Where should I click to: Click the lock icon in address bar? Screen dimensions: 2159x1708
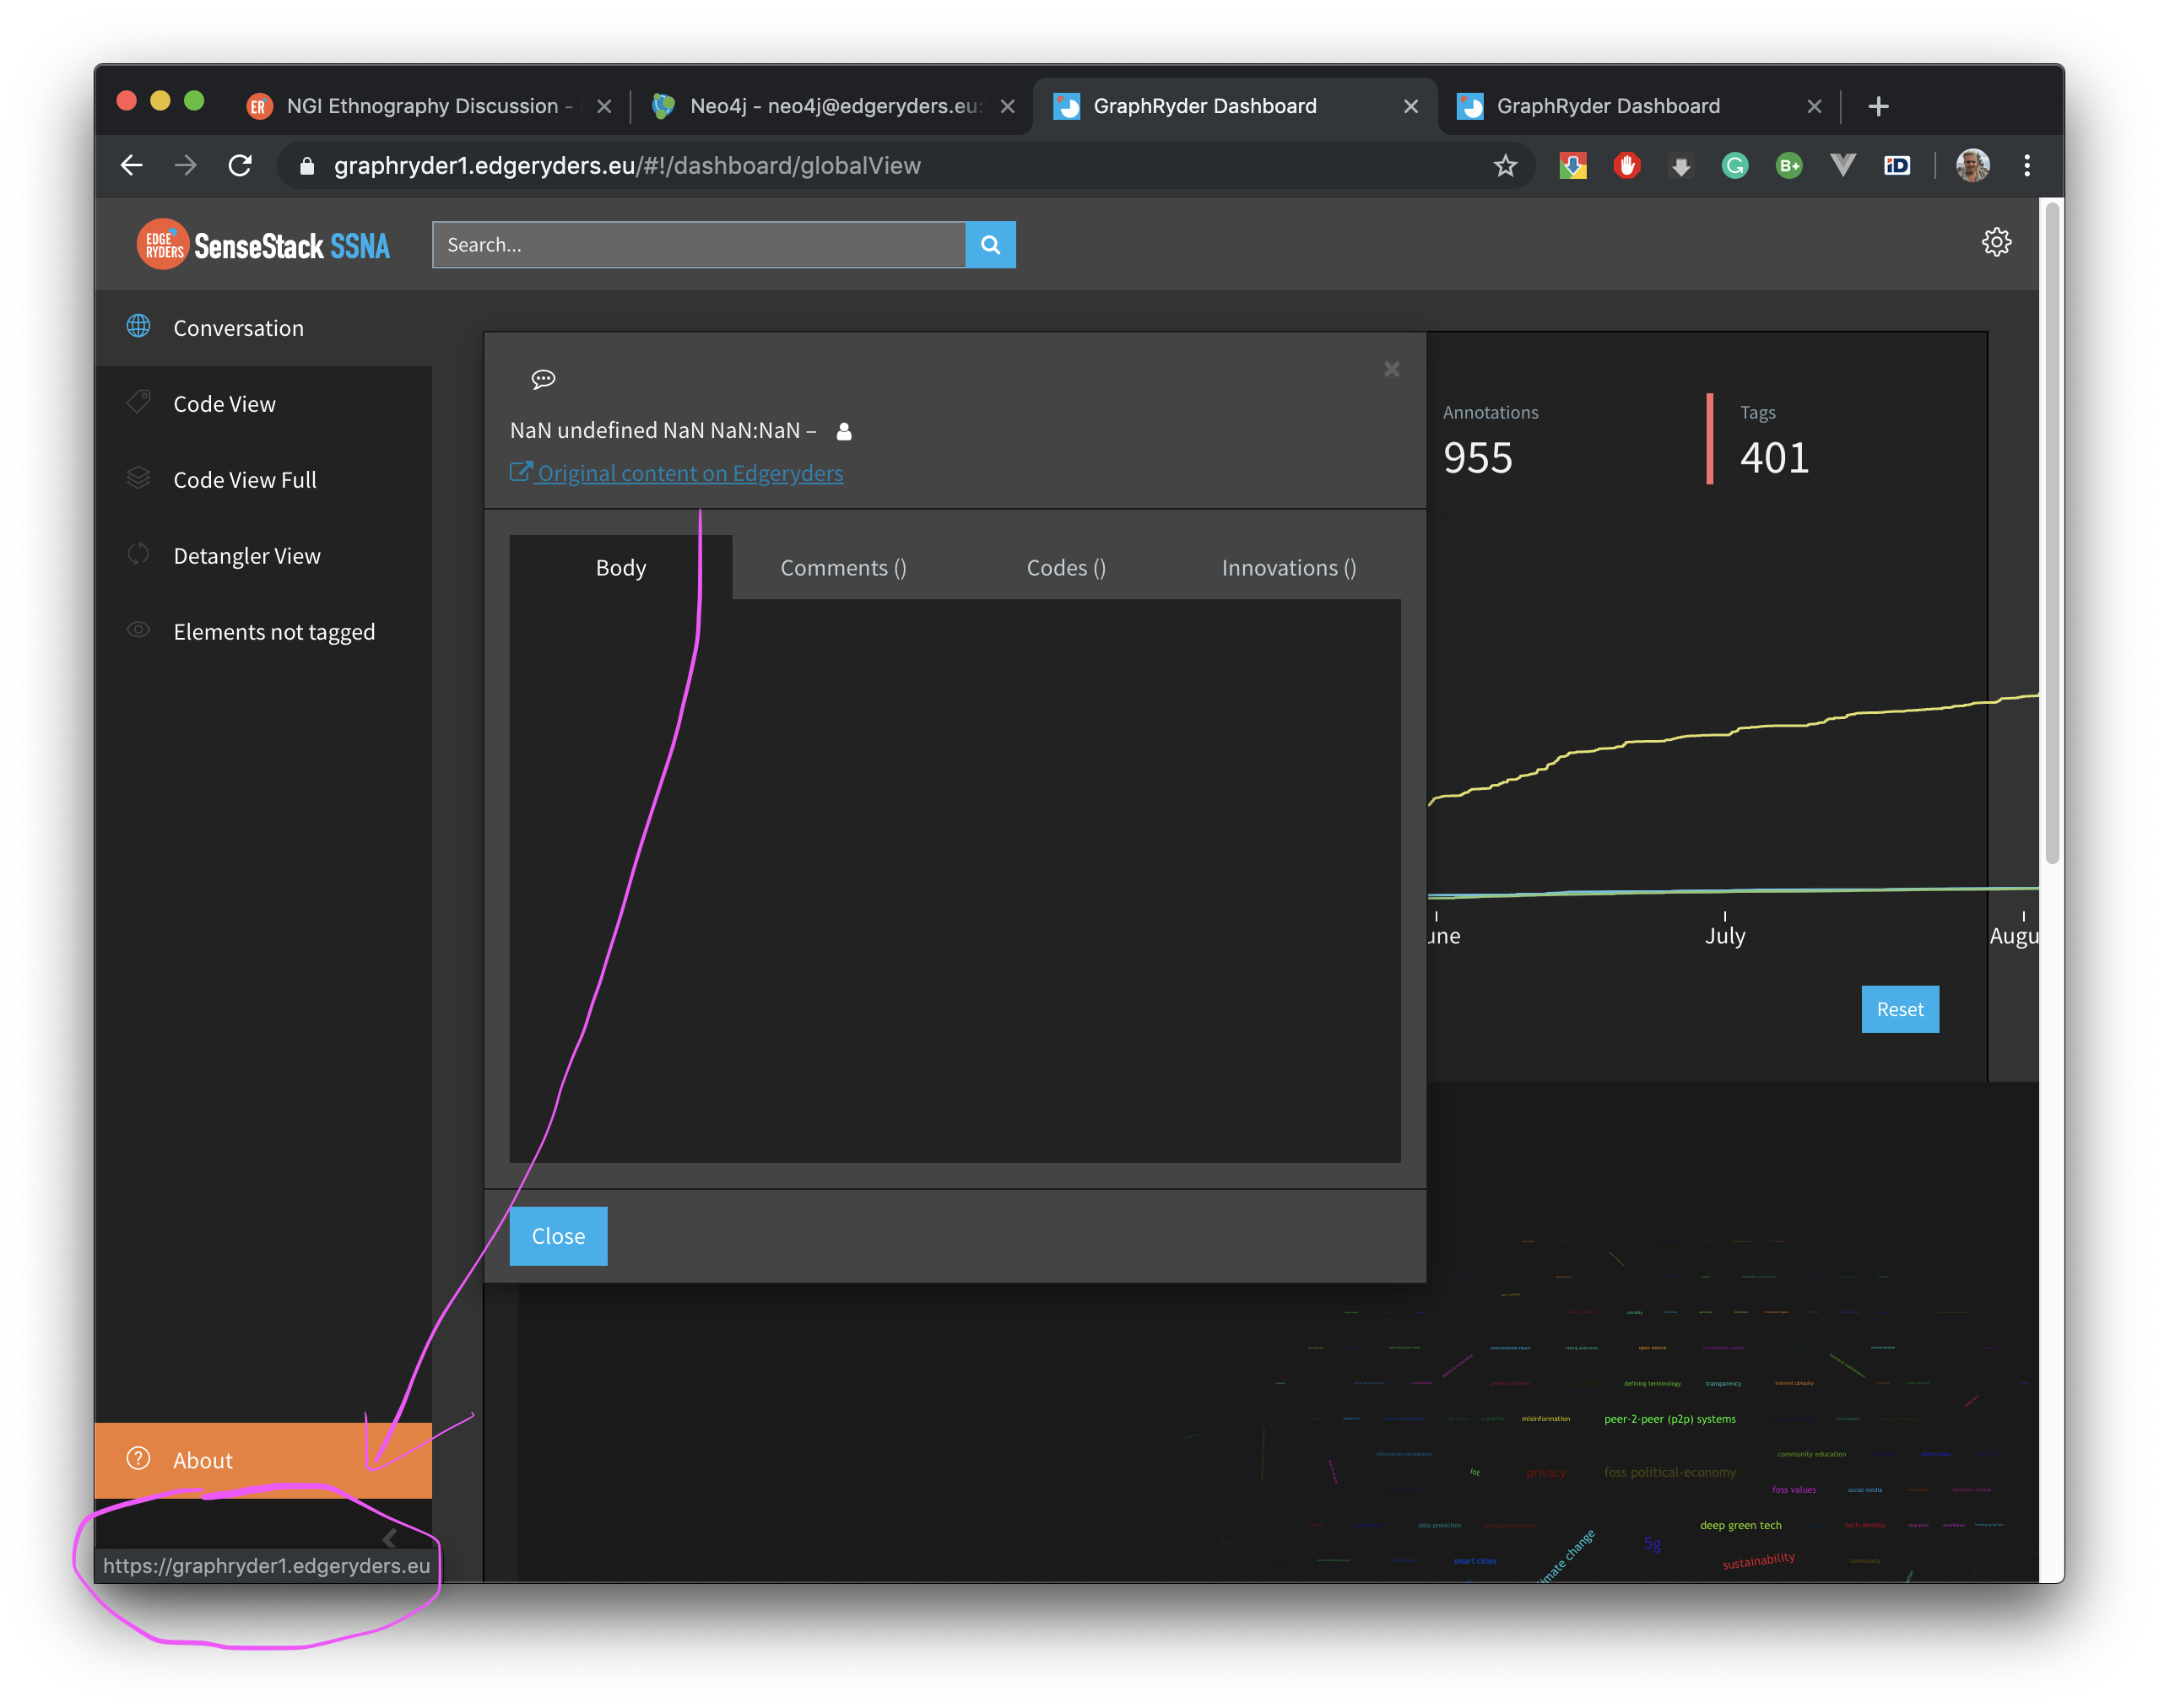click(307, 166)
